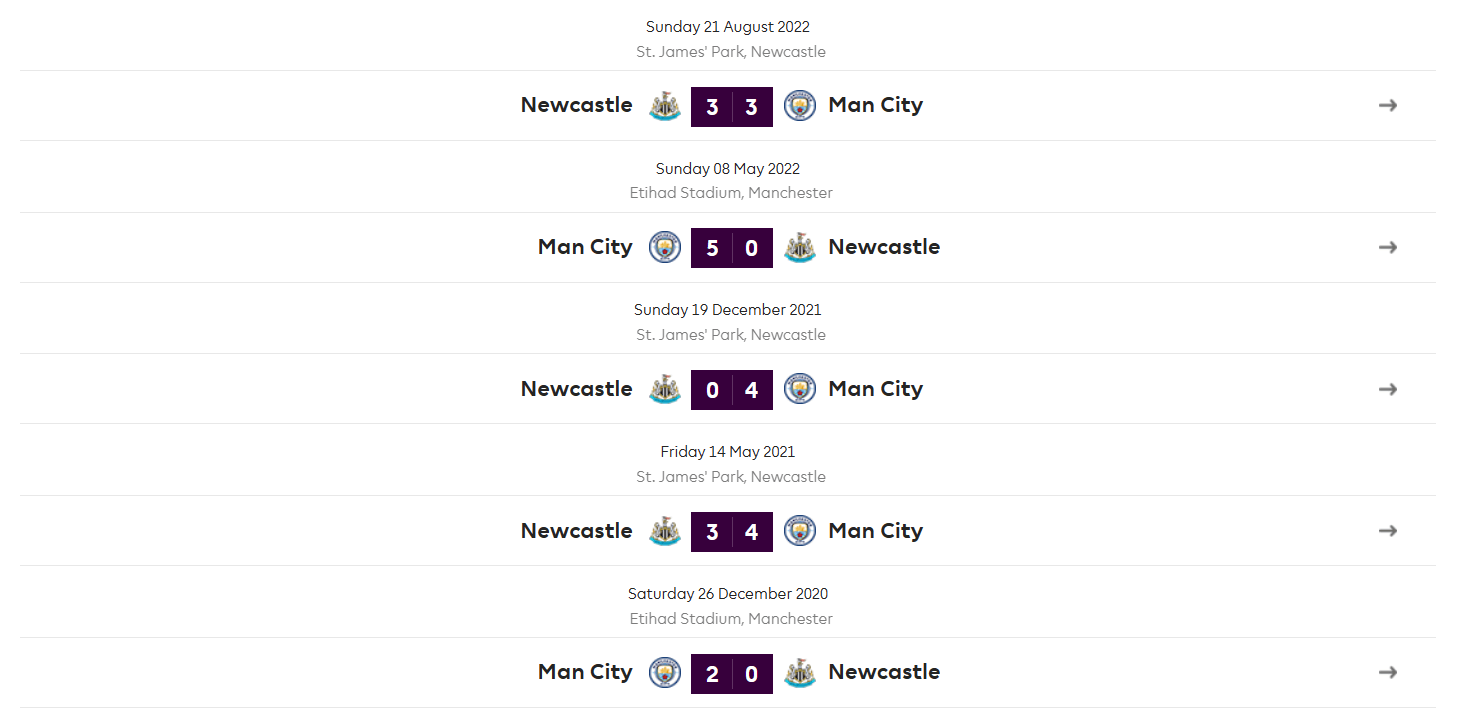Click Newcastle crest in the 5-0 match
This screenshot has width=1465, height=723.
[800, 247]
